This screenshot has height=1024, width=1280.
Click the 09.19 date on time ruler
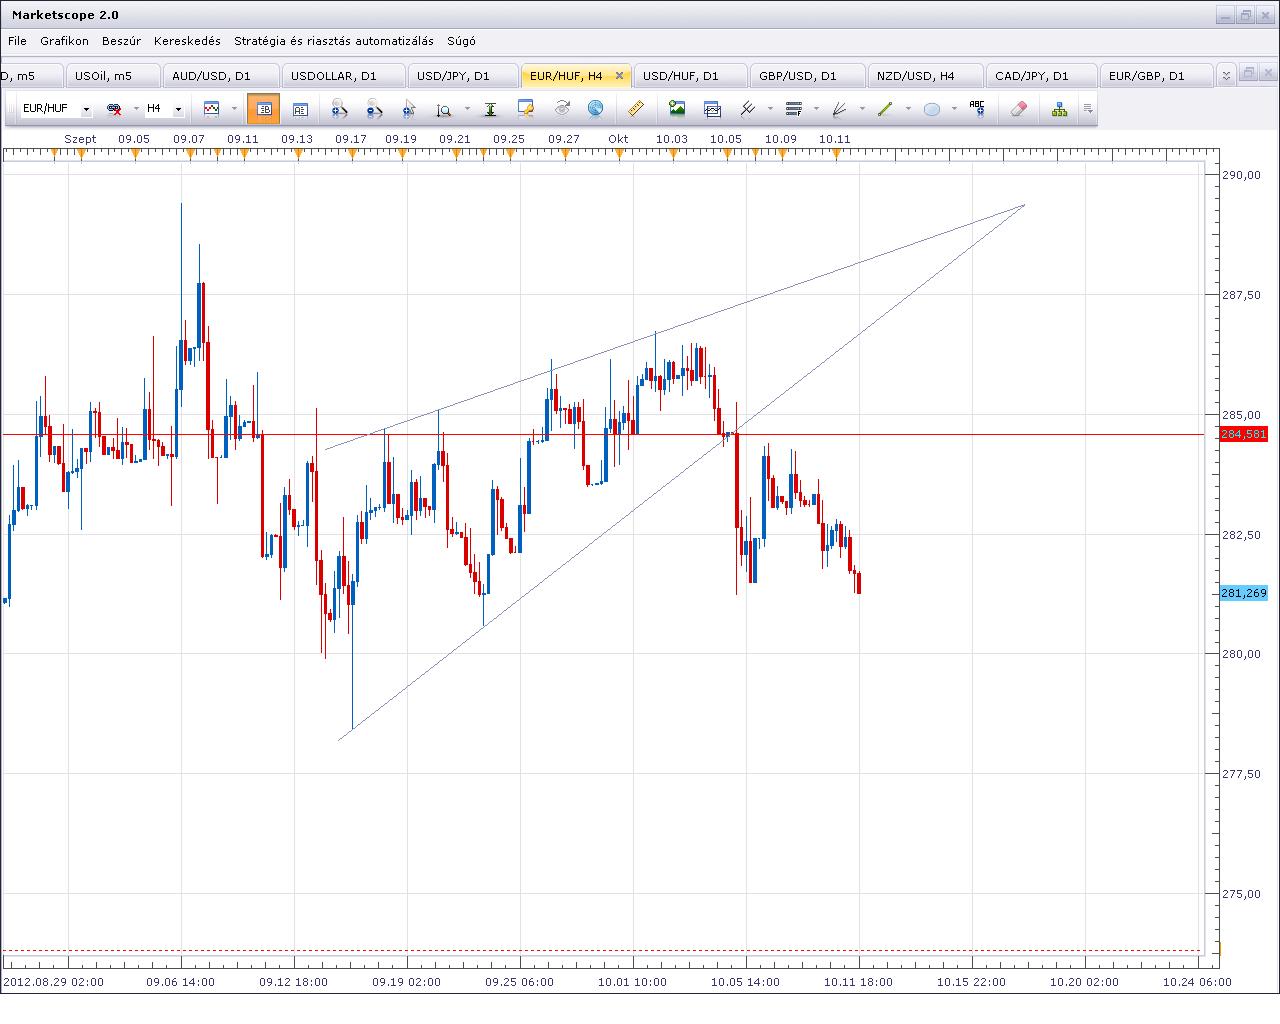click(400, 139)
